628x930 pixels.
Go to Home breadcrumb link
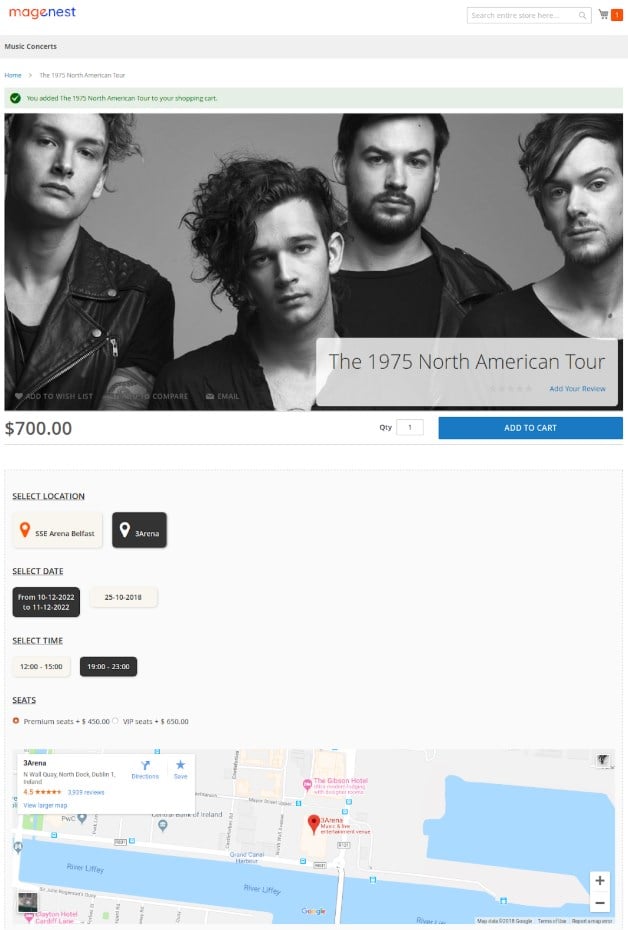tap(12, 75)
